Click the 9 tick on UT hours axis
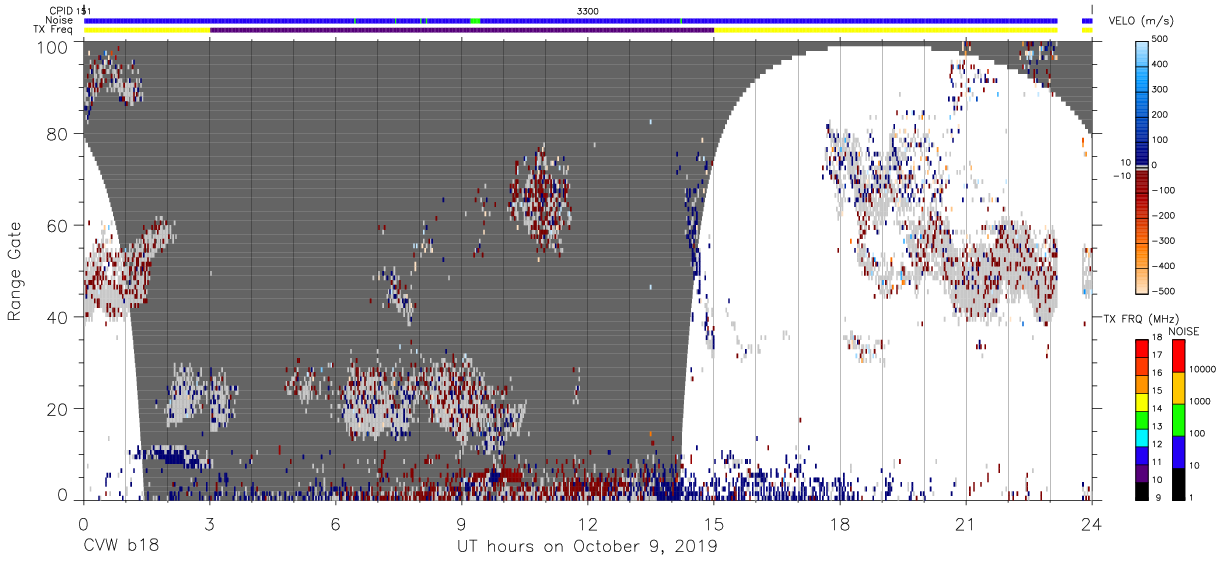 point(461,523)
